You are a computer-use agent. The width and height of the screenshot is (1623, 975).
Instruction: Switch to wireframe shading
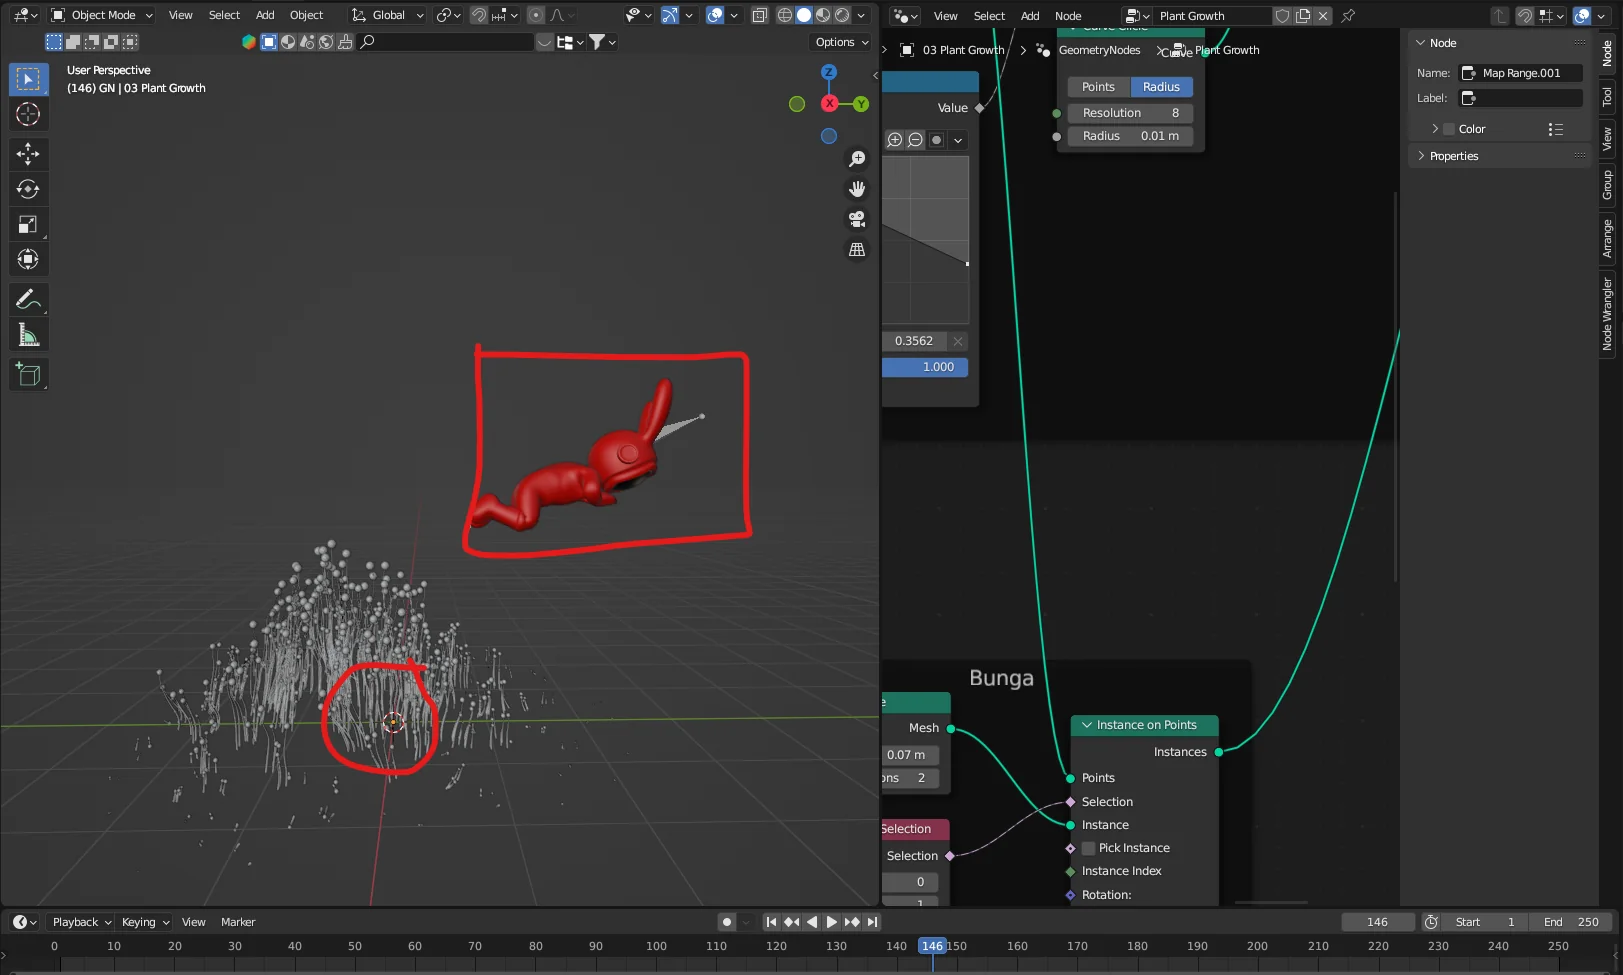click(x=785, y=15)
